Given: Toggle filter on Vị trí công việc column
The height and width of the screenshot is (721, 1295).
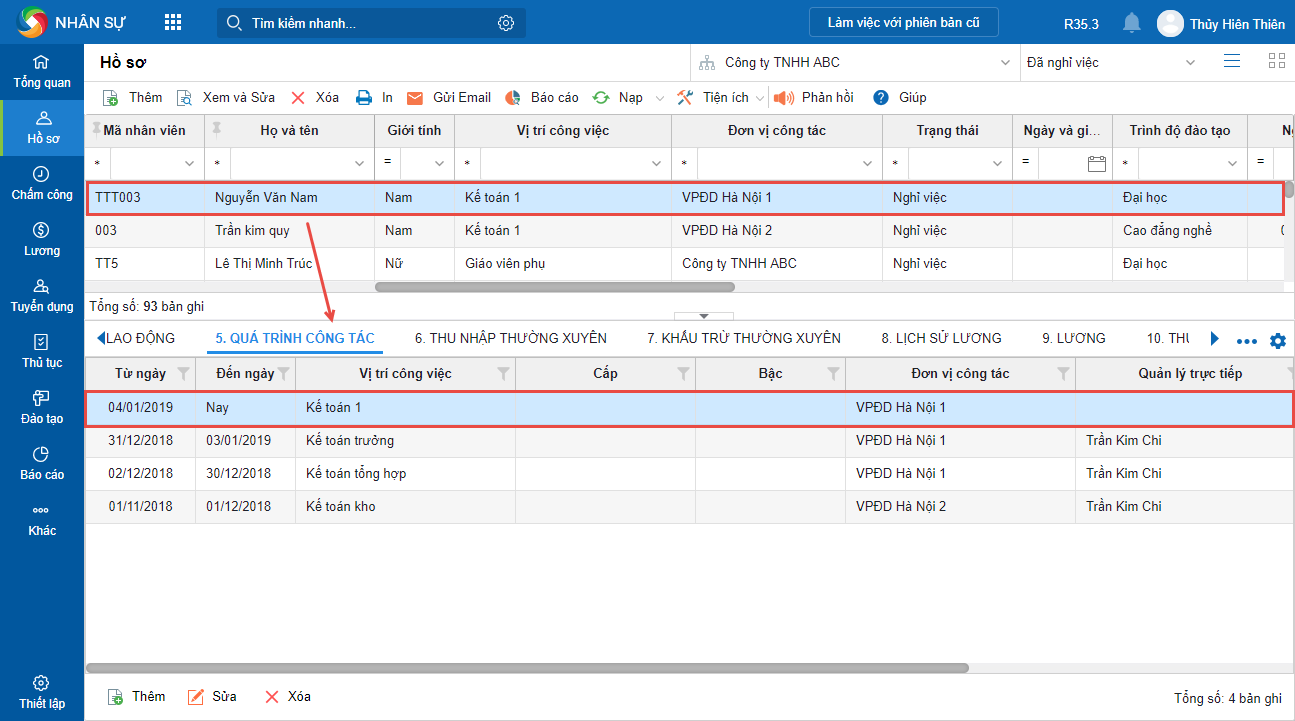Looking at the screenshot, I should (504, 373).
